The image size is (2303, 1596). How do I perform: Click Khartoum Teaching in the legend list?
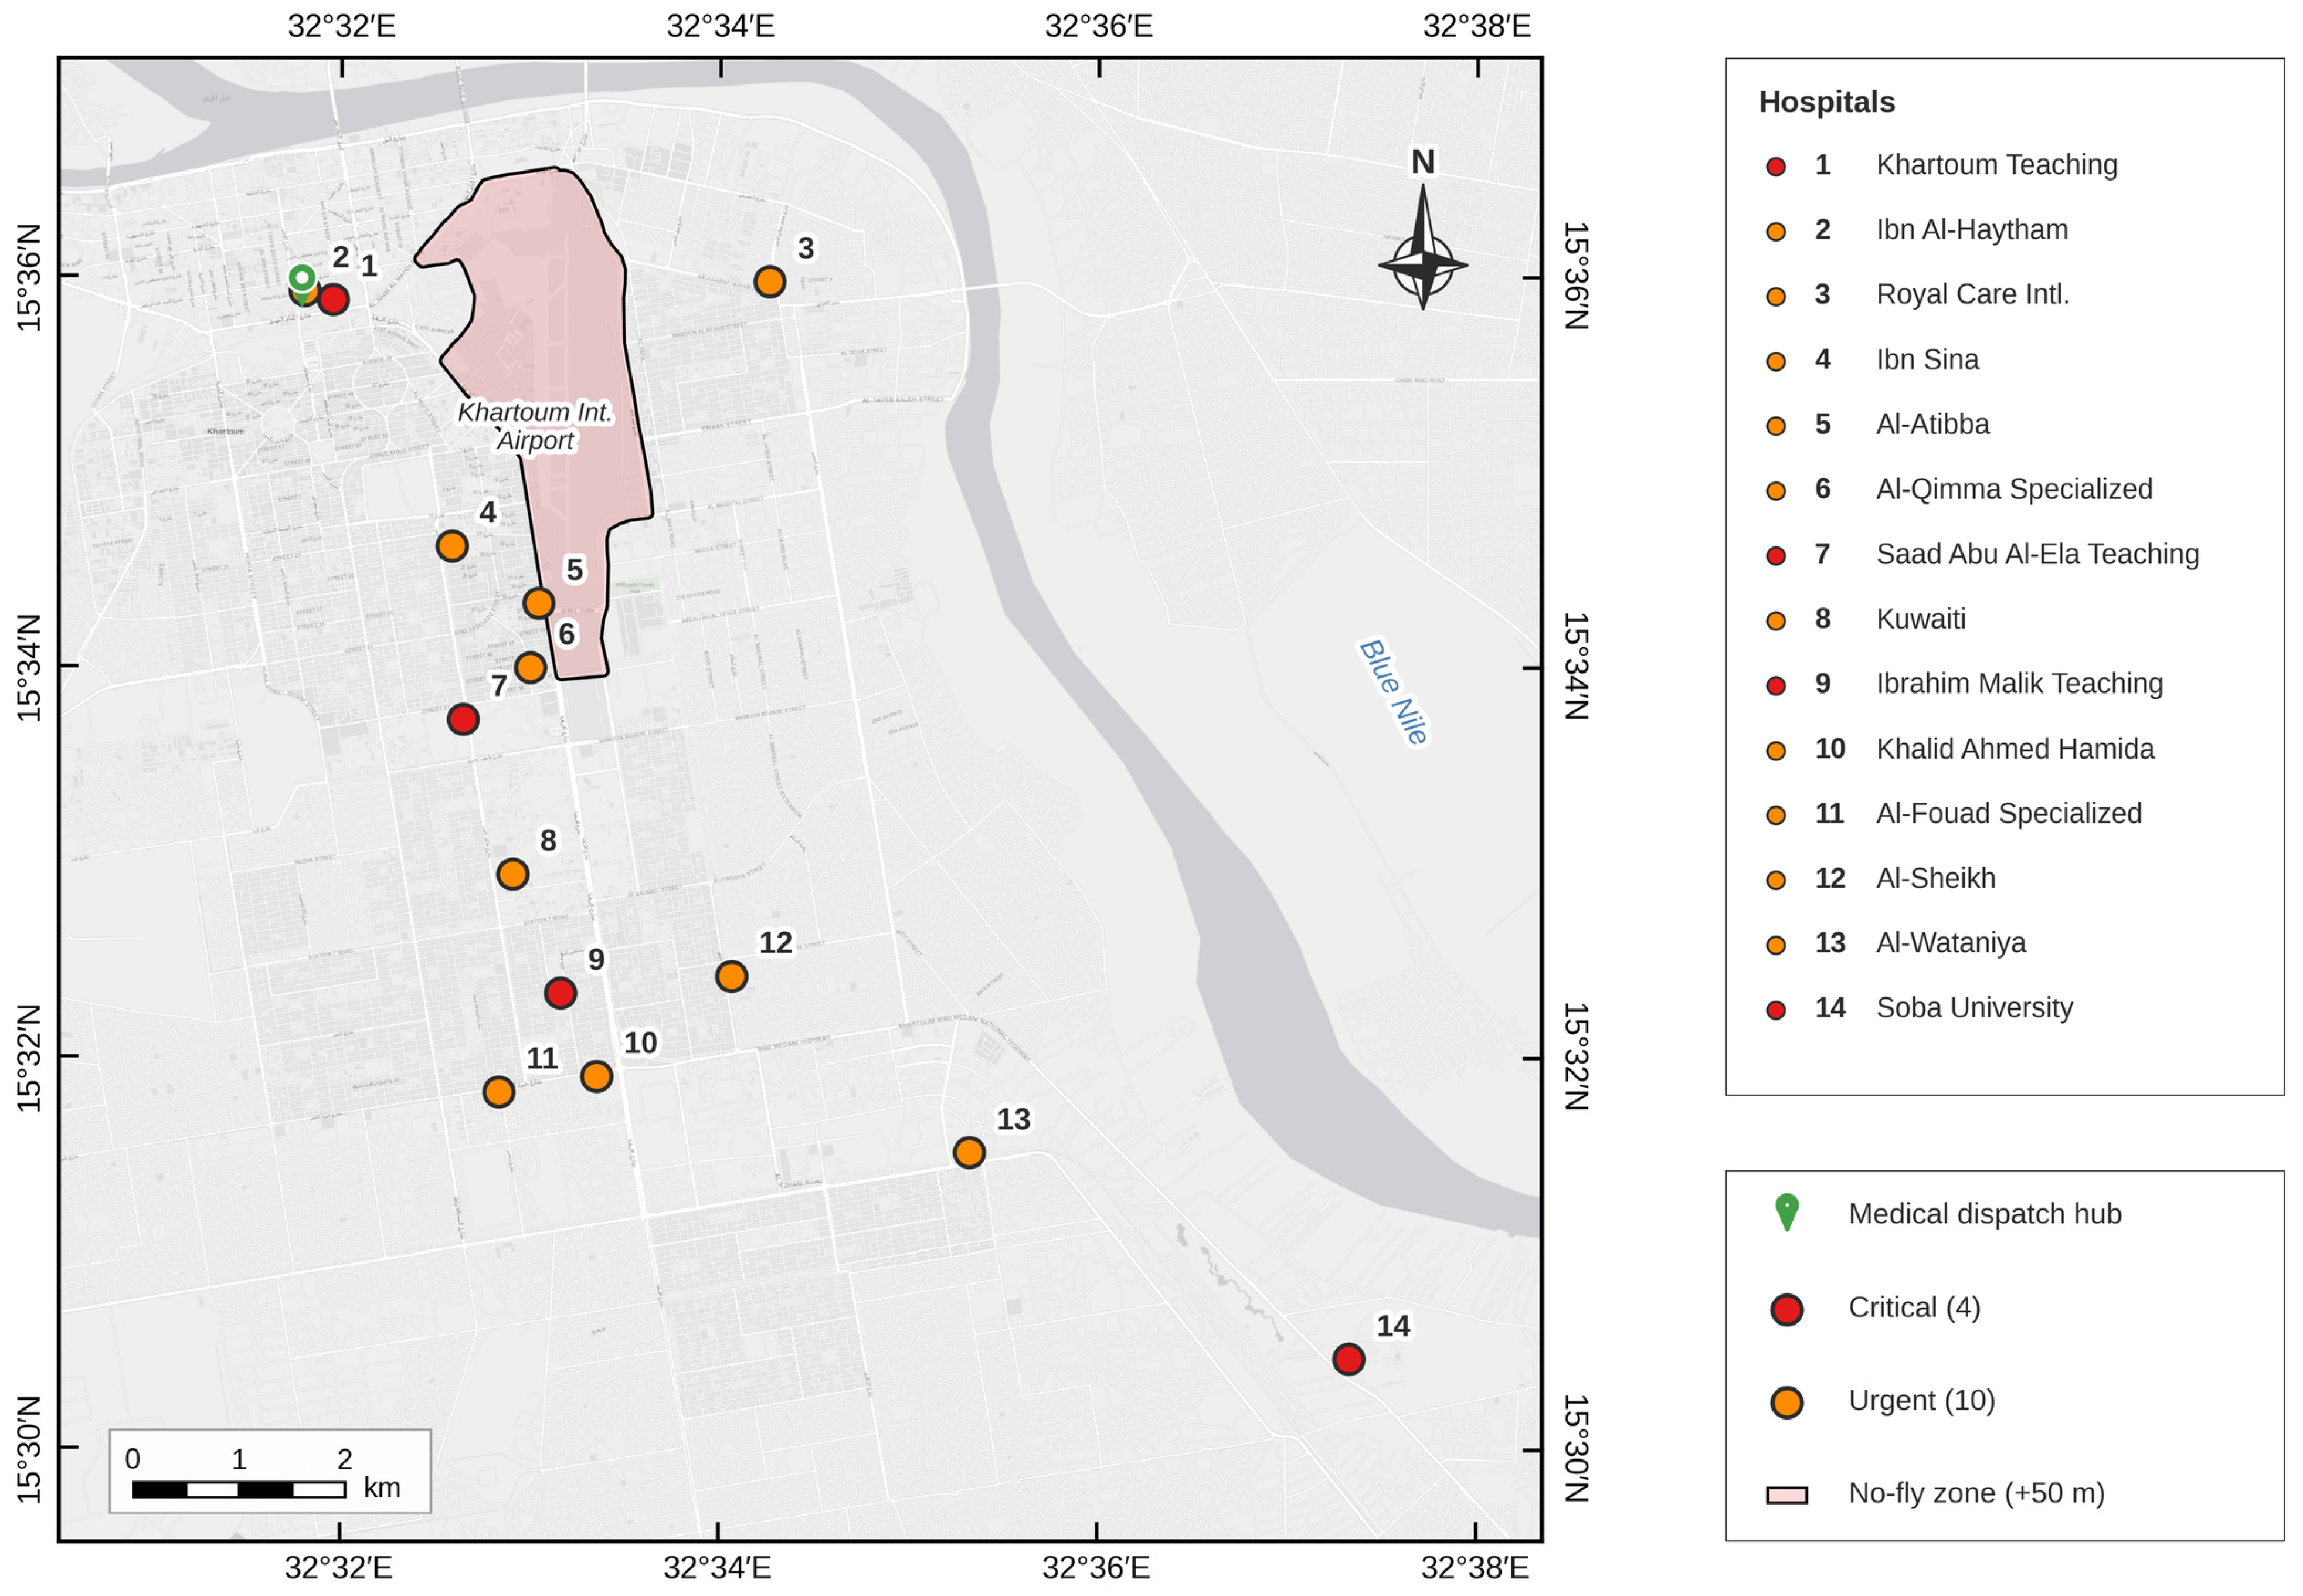click(x=1996, y=164)
